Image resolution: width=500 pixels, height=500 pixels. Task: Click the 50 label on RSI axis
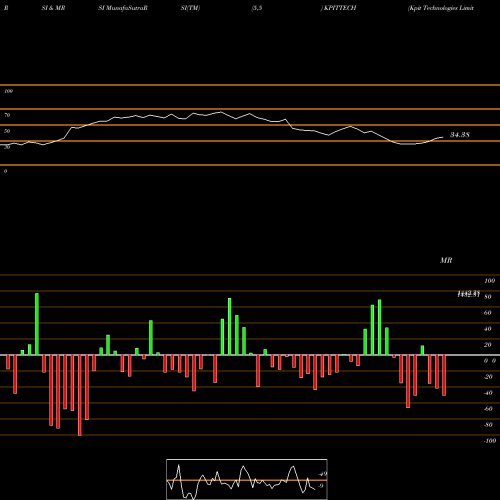tap(7, 131)
